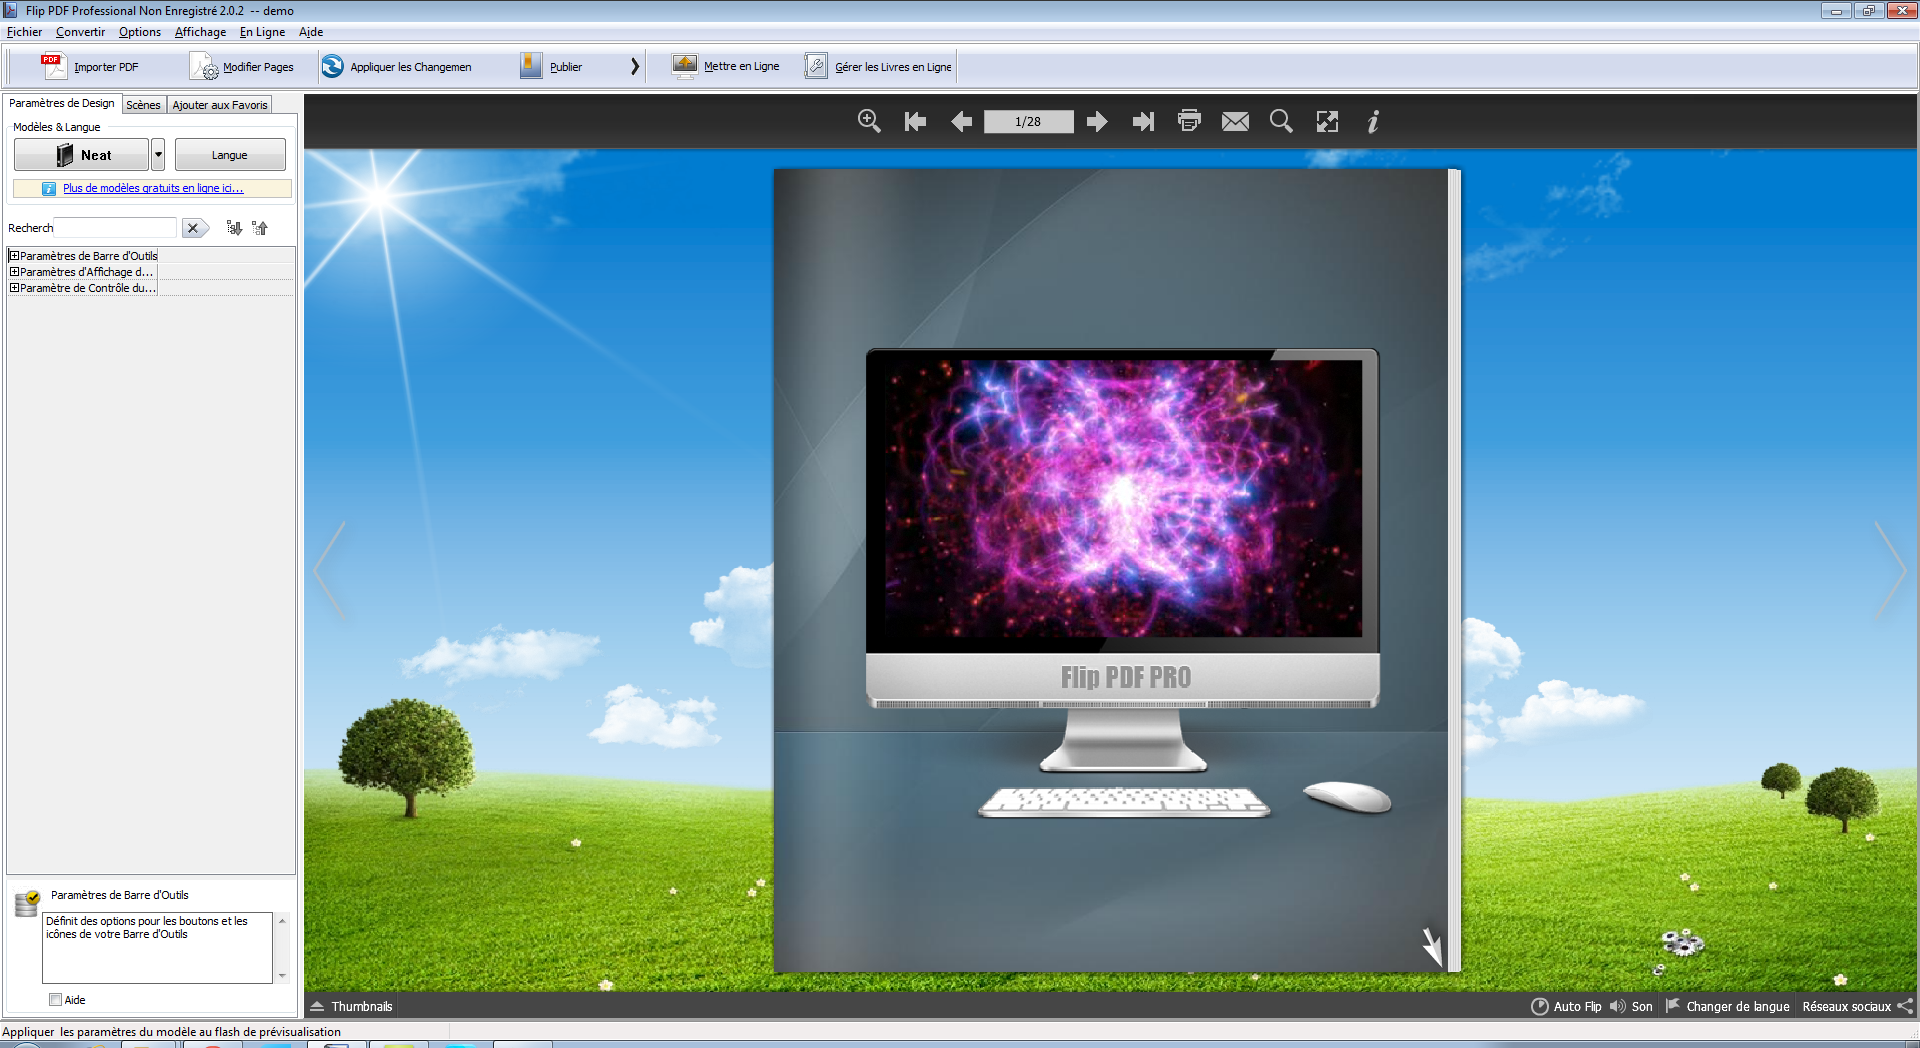Click the Publier toolbar button
The width and height of the screenshot is (1920, 1048).
tap(551, 67)
